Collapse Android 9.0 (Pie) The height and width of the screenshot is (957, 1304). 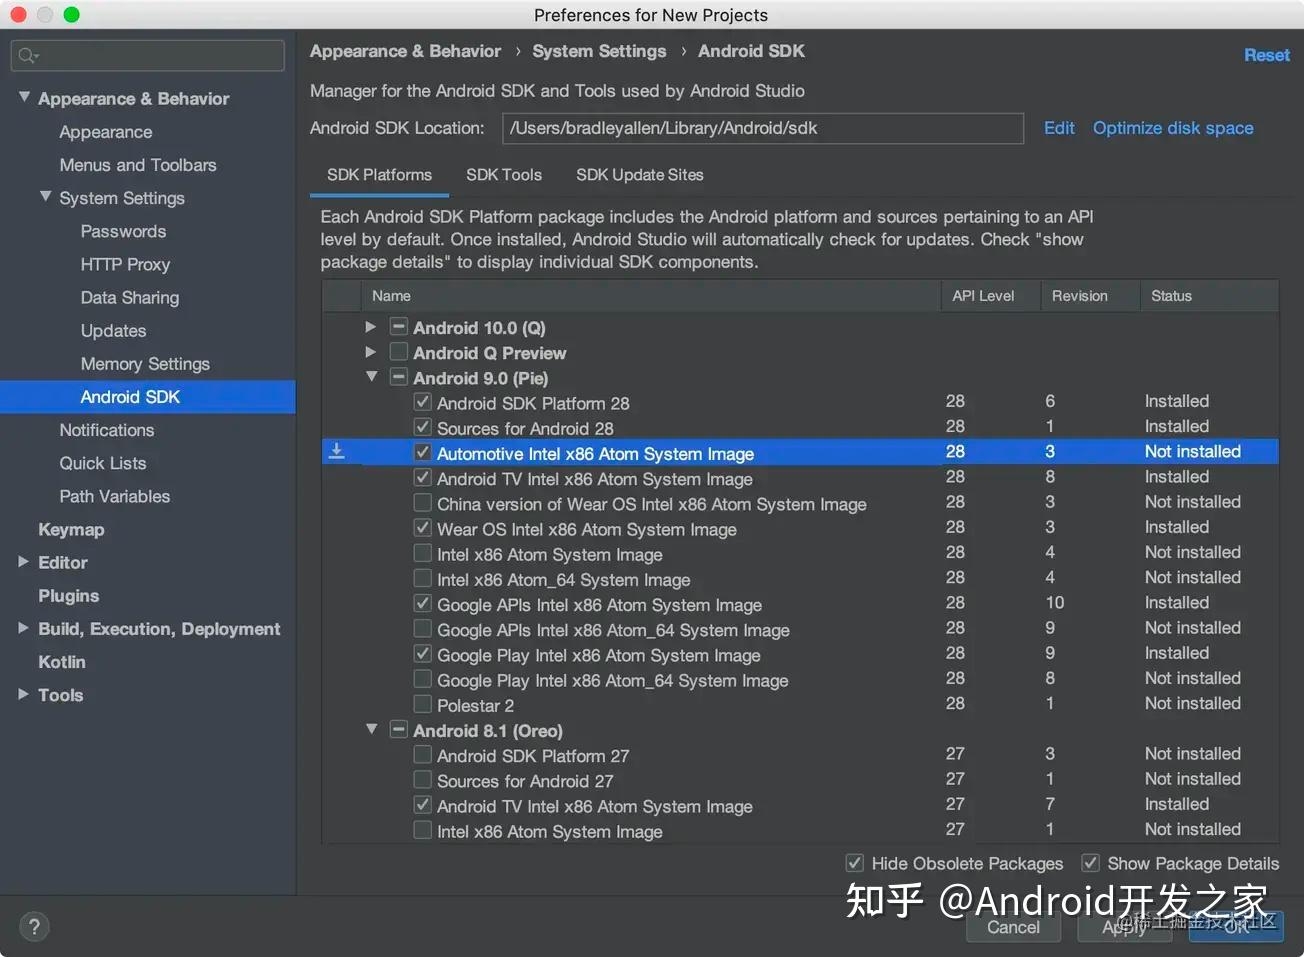coord(371,378)
